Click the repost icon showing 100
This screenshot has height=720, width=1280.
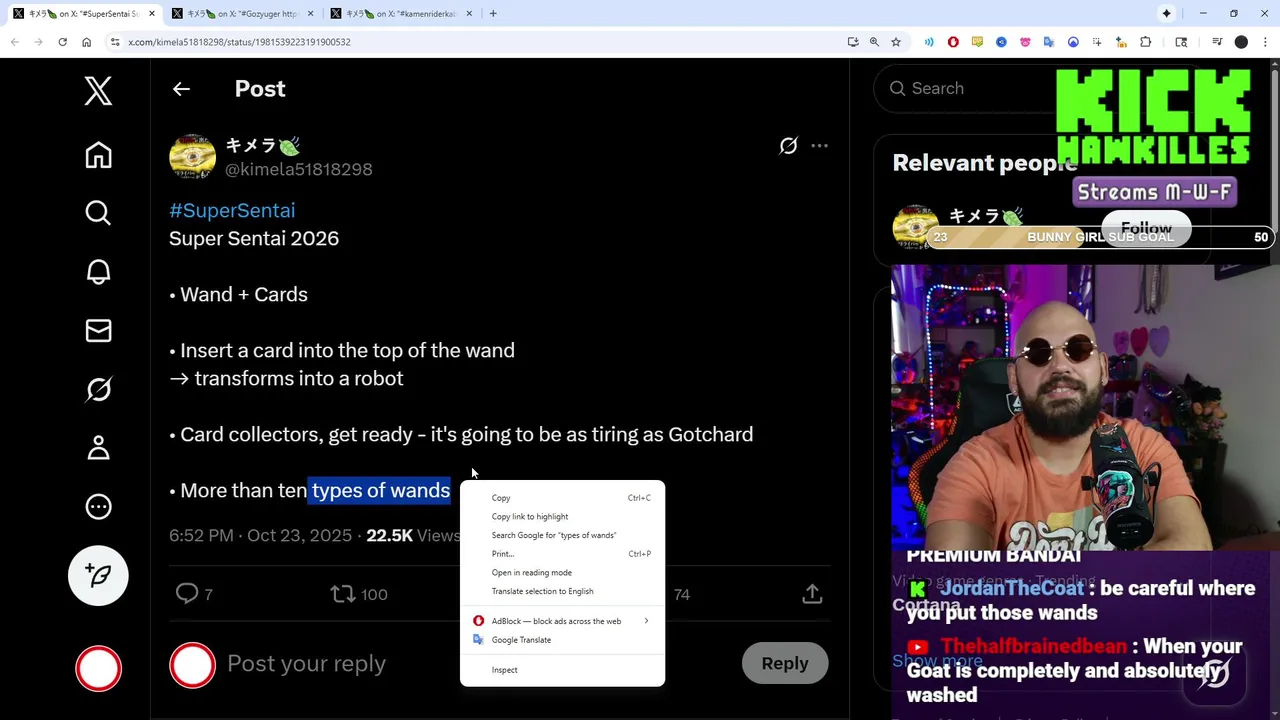coord(343,594)
